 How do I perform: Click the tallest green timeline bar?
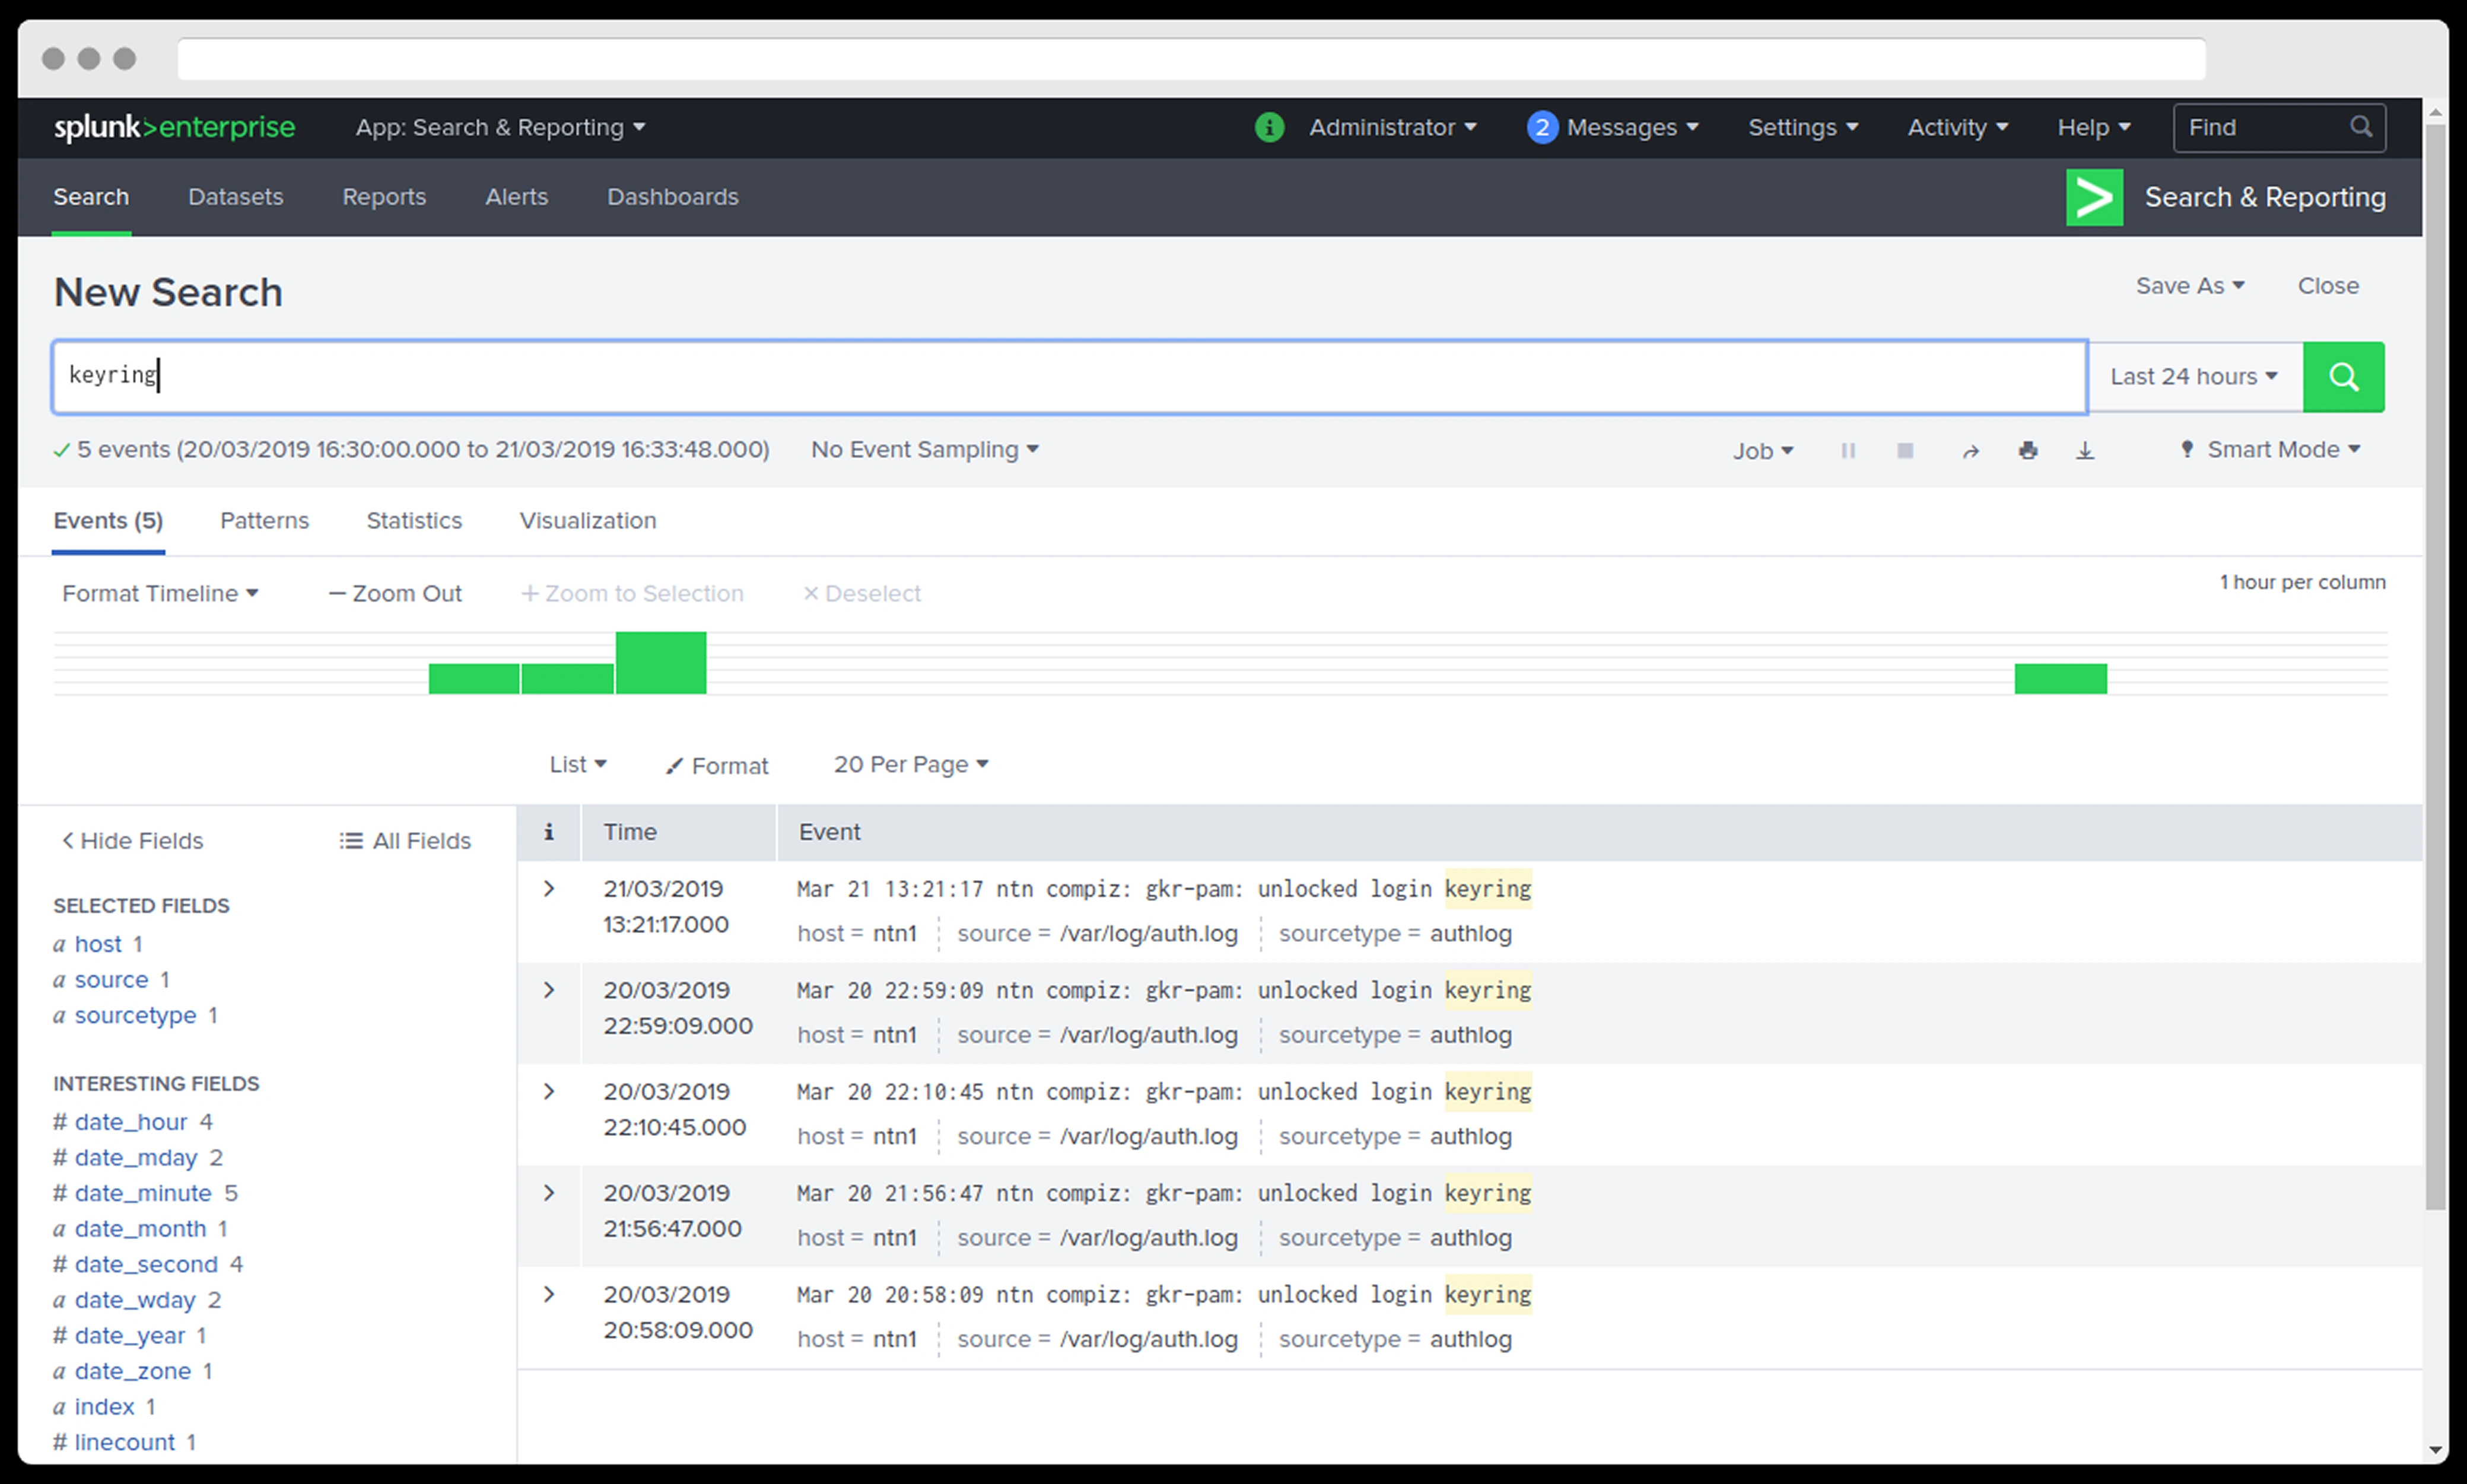(x=661, y=662)
